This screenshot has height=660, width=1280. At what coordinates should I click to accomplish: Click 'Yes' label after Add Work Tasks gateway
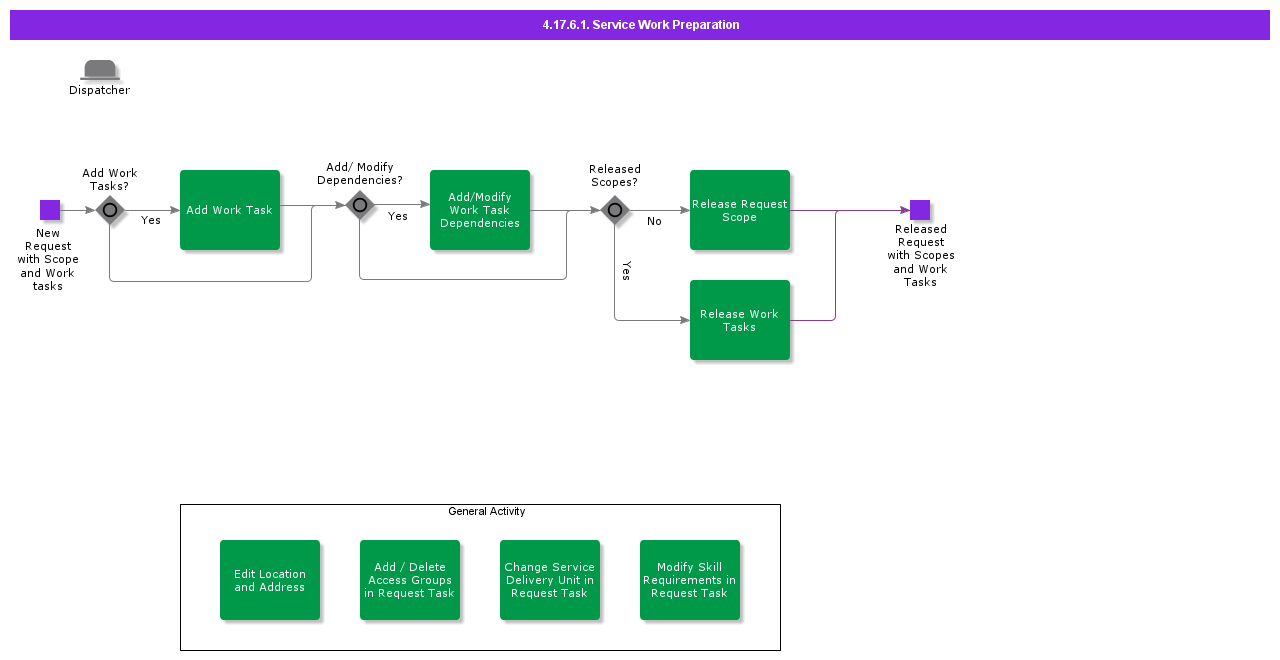click(x=151, y=221)
